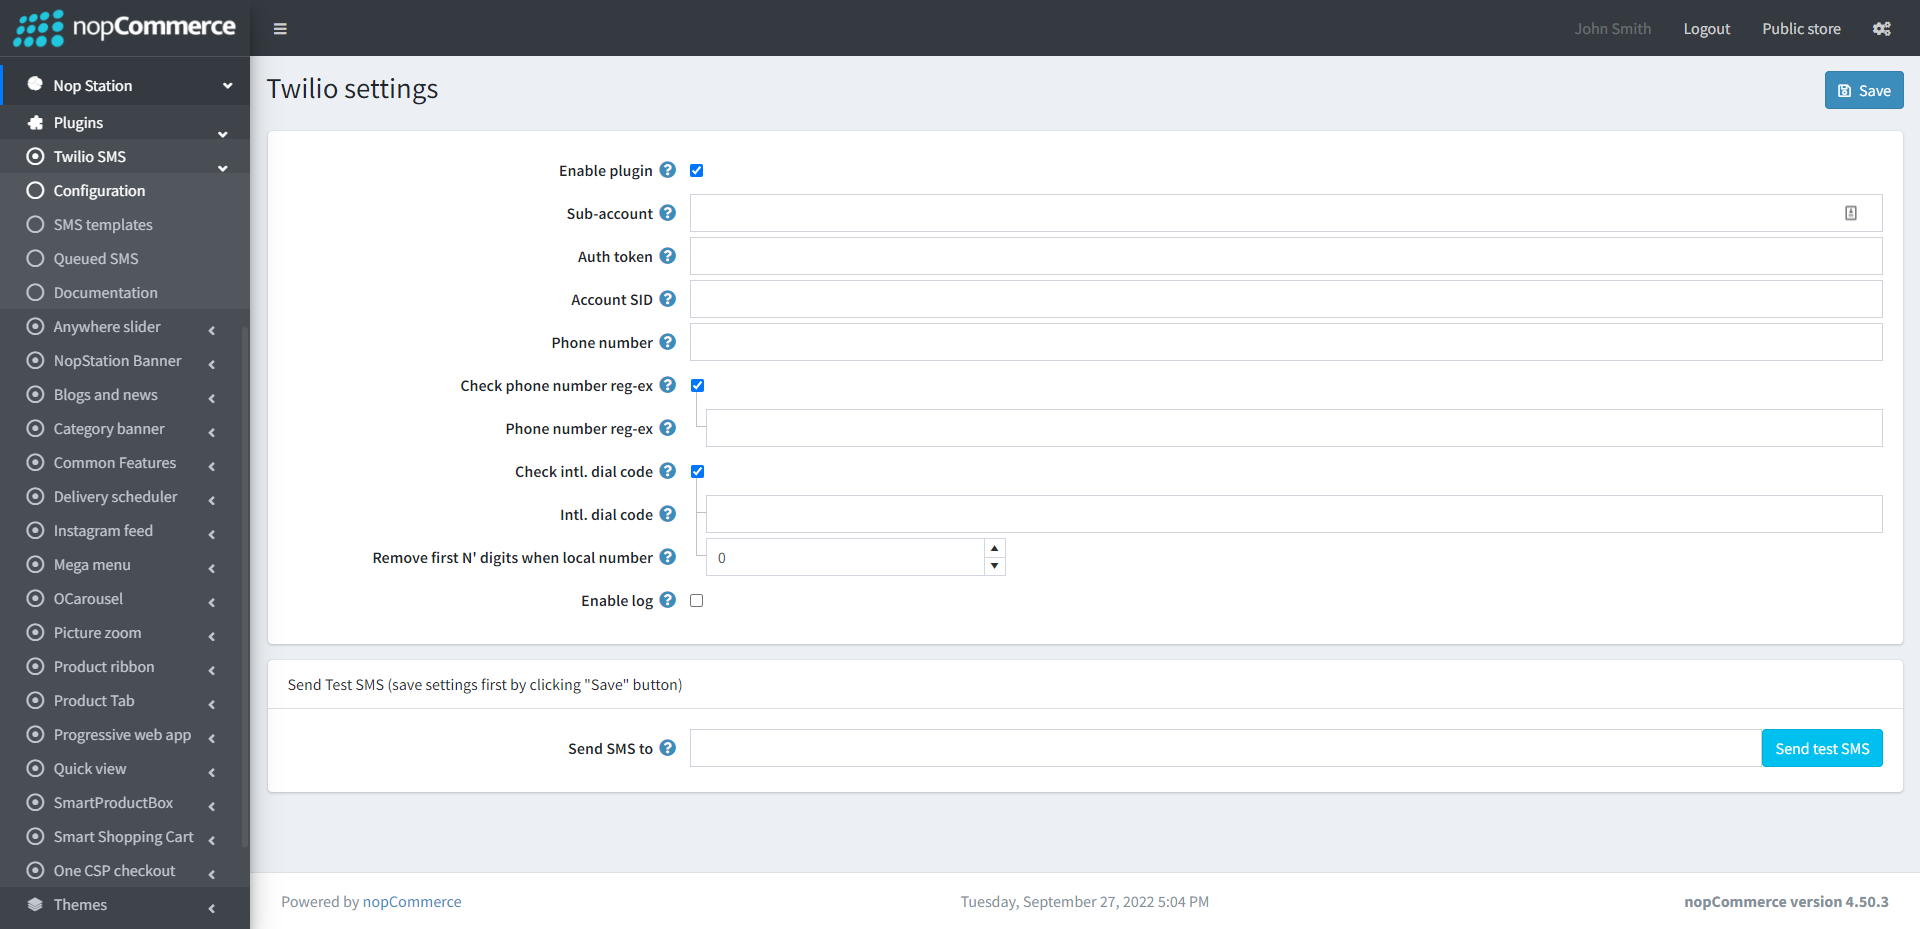
Task: Expand the Delivery scheduler menu arrow
Action: tap(212, 500)
